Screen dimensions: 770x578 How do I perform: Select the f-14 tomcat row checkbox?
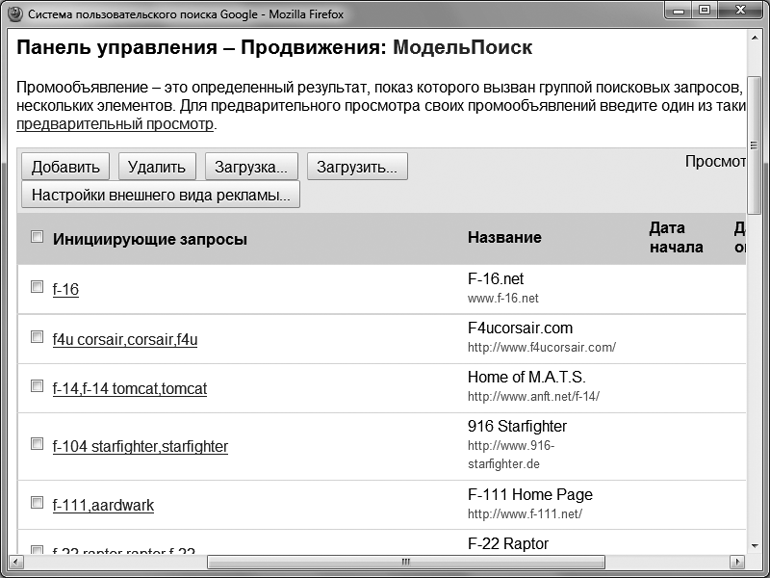pyautogui.click(x=37, y=386)
